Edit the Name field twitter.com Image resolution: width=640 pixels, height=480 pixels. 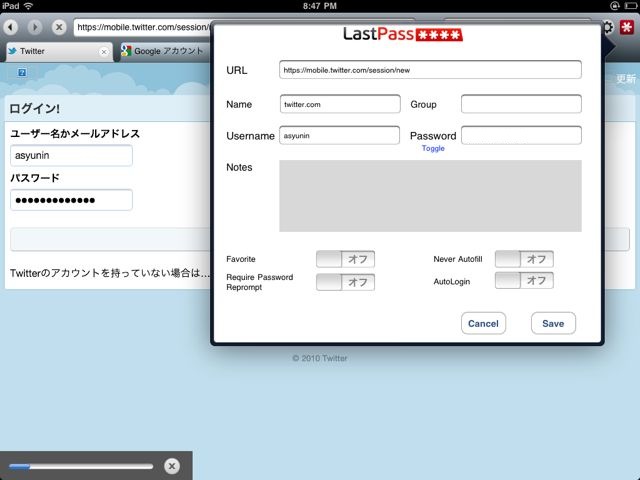point(340,104)
